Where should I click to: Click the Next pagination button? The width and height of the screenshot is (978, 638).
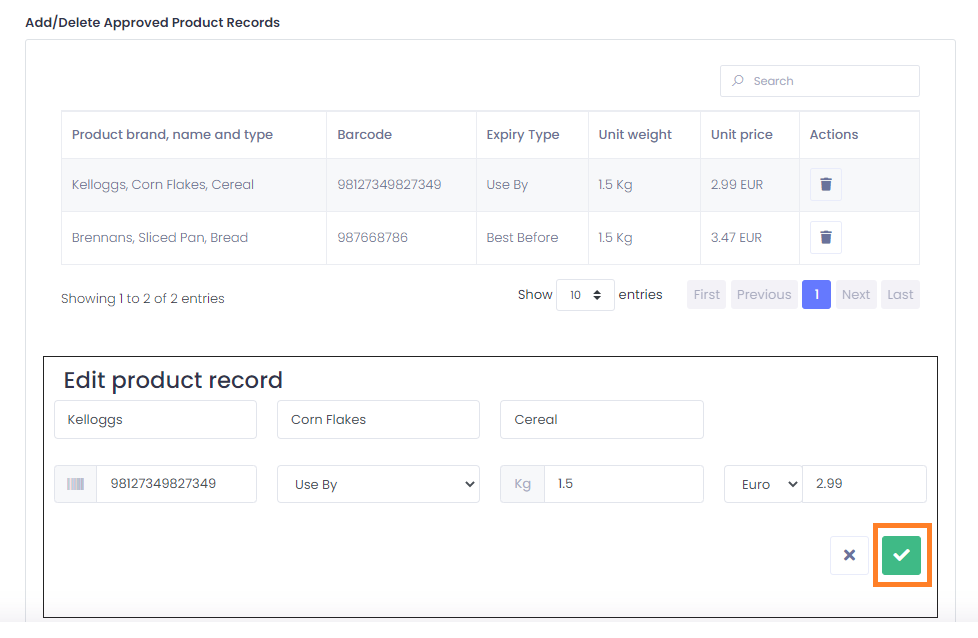pos(856,294)
